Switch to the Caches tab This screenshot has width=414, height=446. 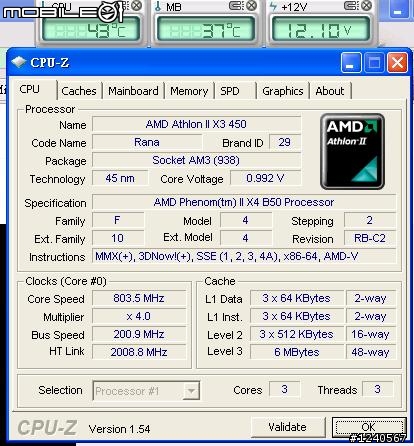coord(79,91)
